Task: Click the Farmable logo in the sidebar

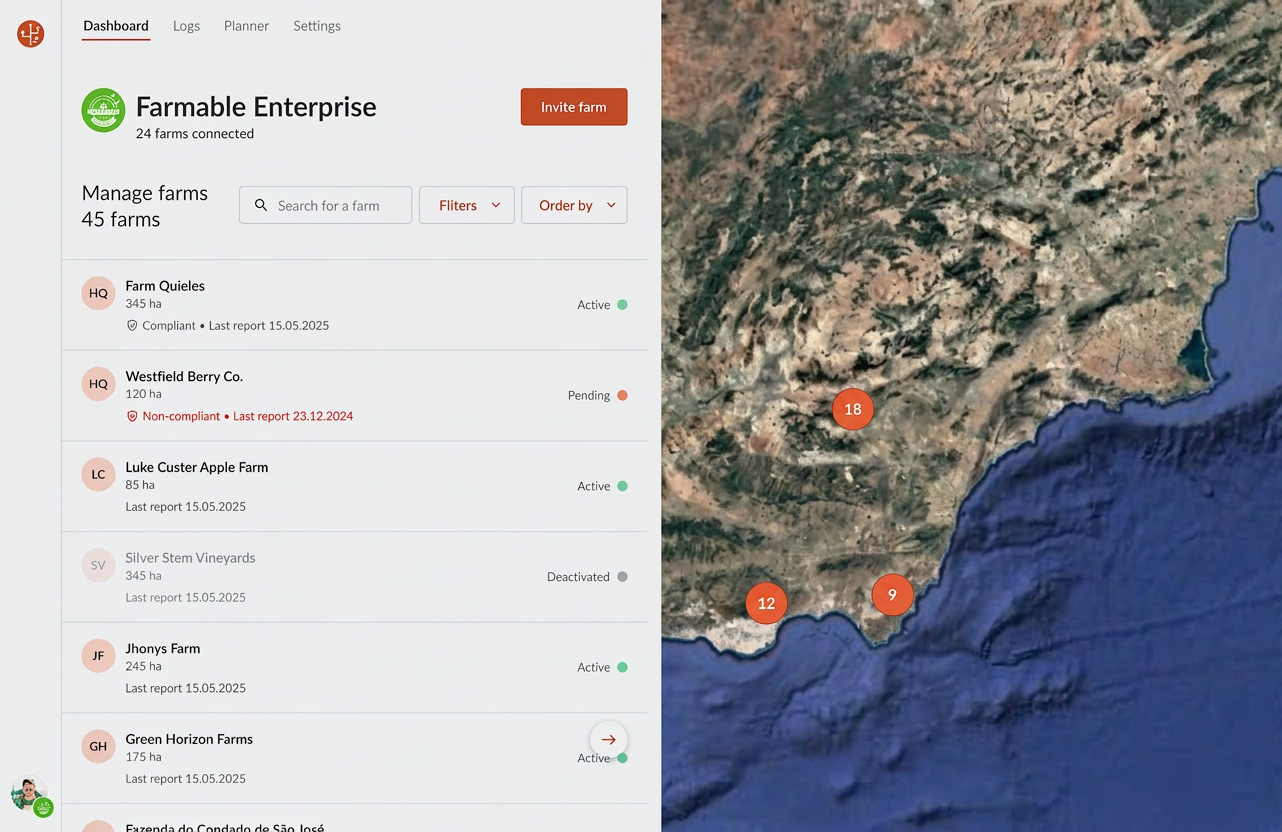Action: pyautogui.click(x=31, y=34)
